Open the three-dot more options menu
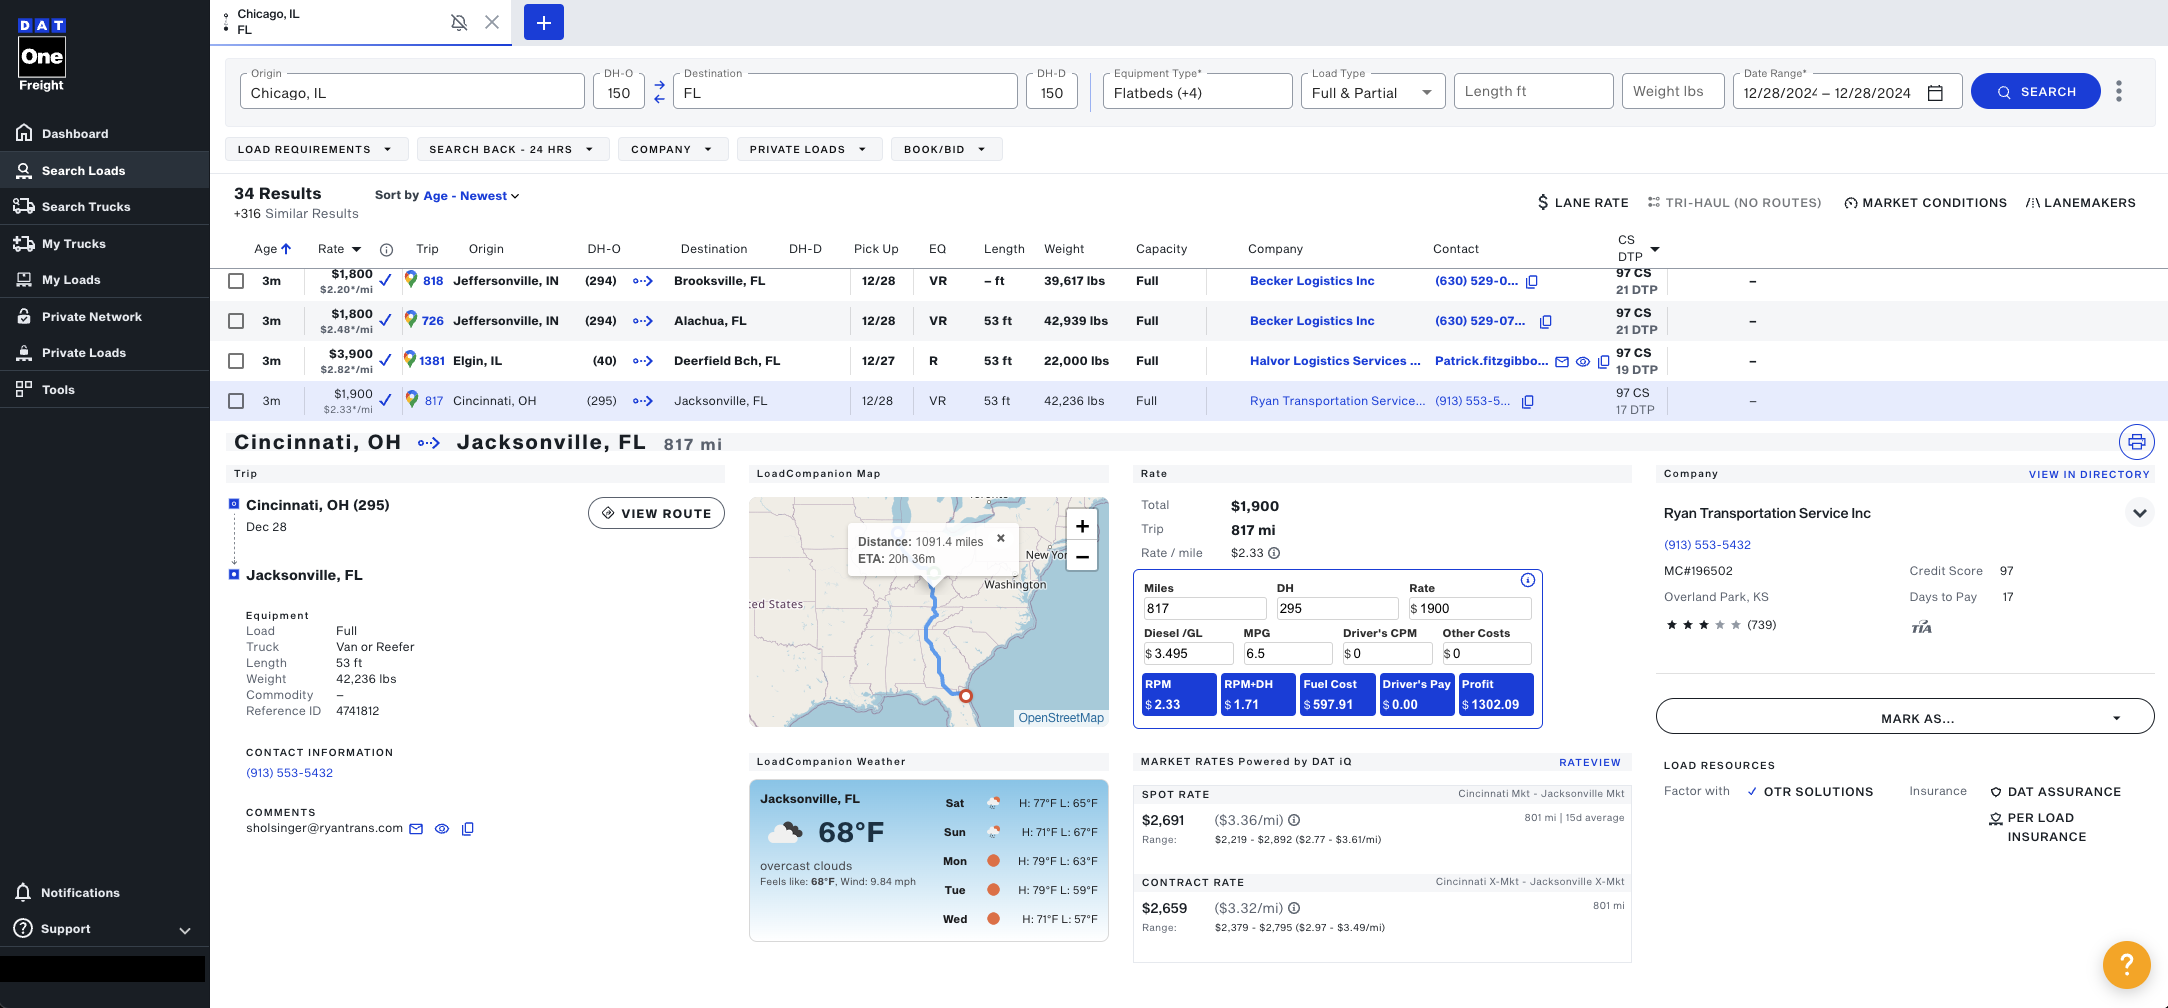This screenshot has height=1008, width=2168. click(x=2119, y=91)
